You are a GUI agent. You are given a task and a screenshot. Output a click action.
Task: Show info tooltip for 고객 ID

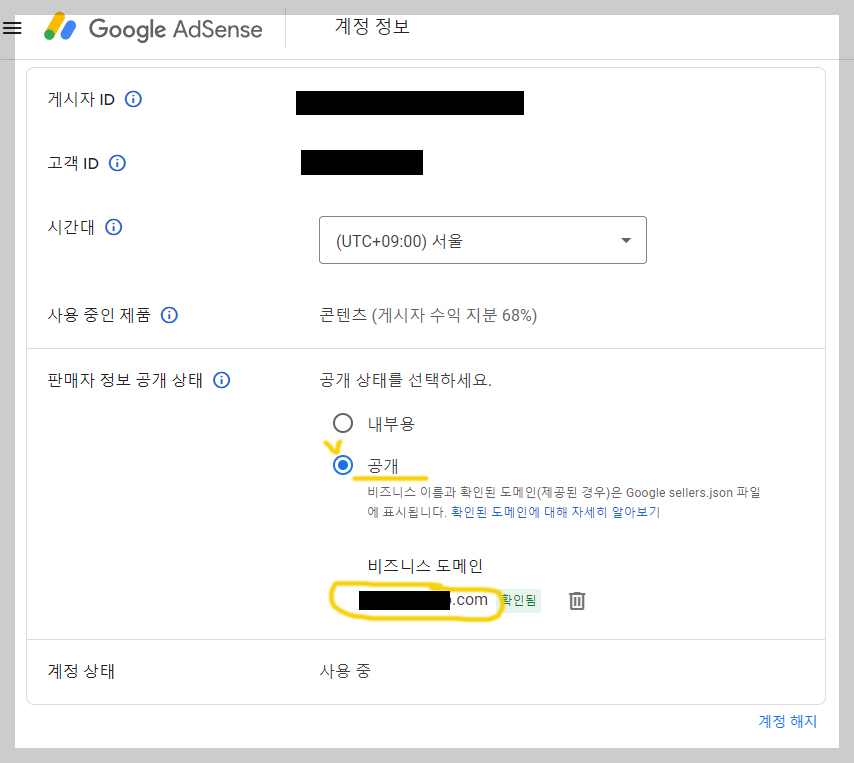[117, 163]
